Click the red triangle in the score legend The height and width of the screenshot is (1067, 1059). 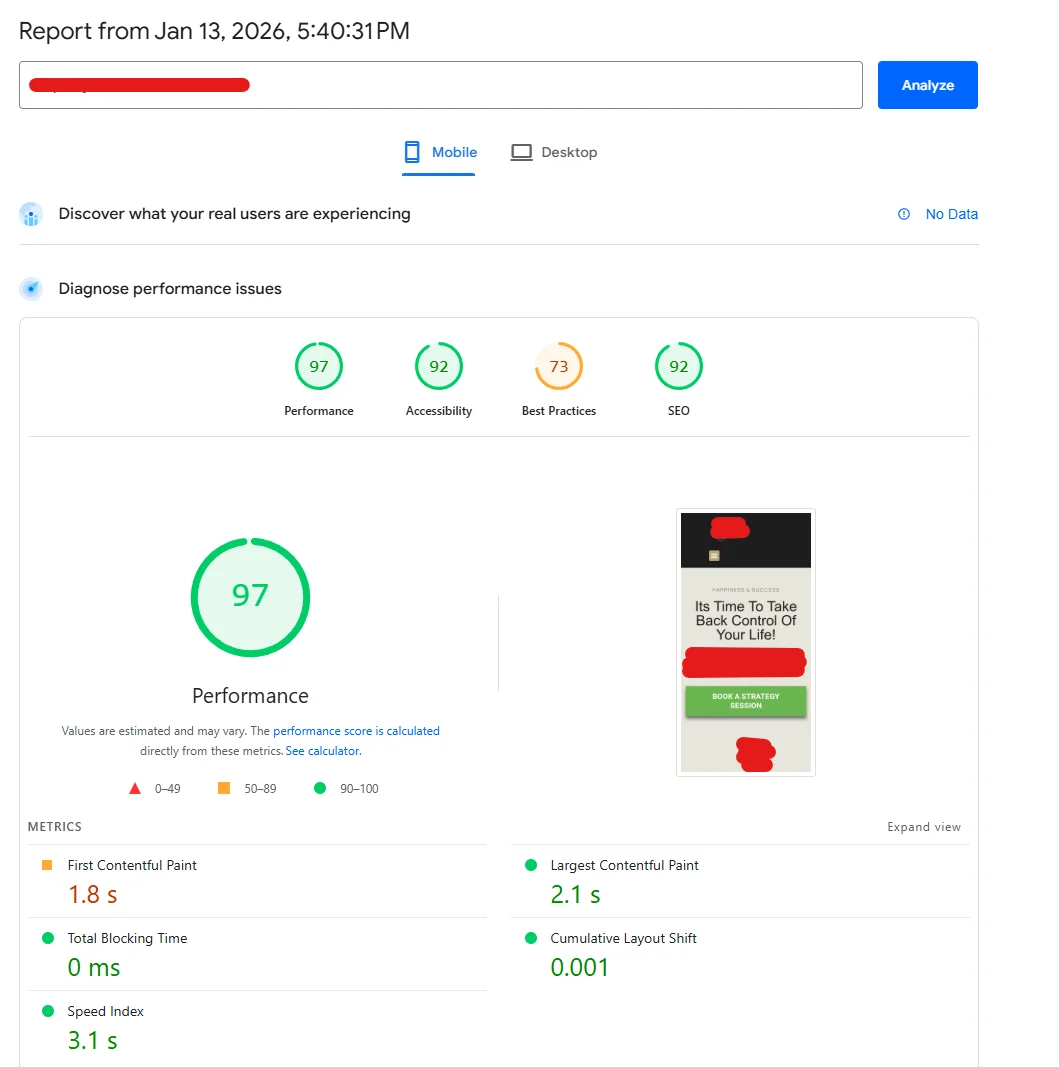135,788
